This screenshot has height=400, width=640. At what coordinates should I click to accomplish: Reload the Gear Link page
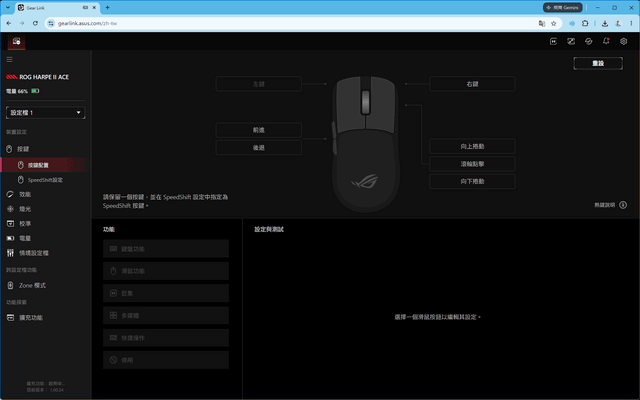35,23
